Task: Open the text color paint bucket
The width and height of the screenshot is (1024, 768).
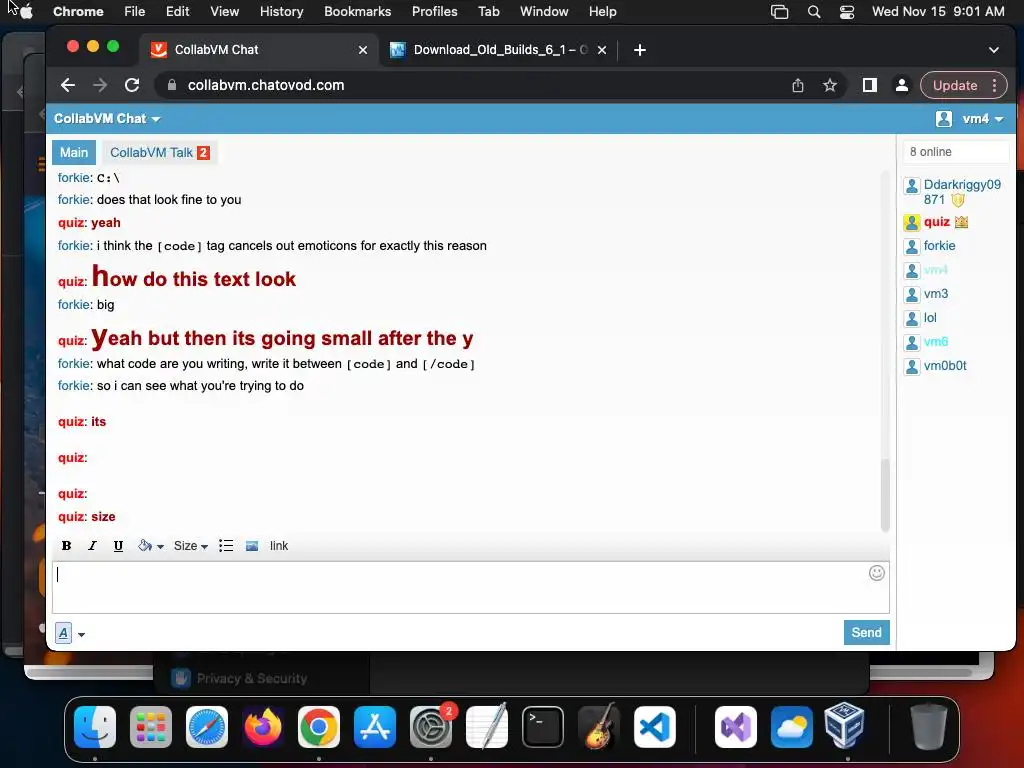Action: pyautogui.click(x=150, y=546)
